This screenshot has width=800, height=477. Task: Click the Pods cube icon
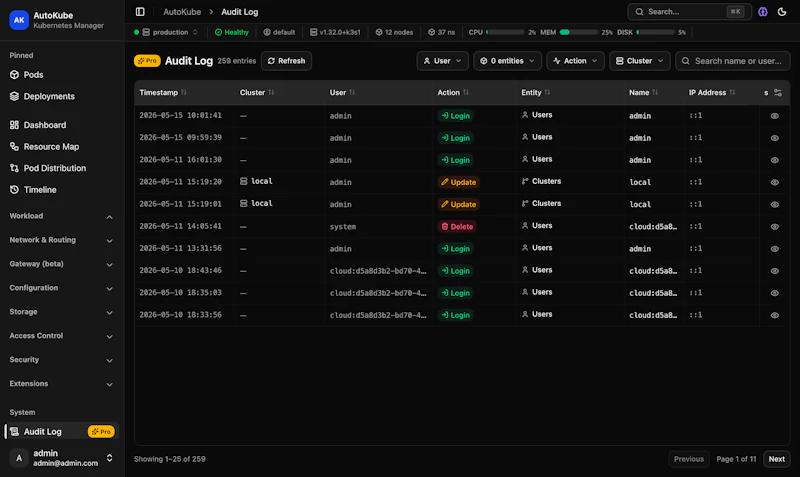14,74
